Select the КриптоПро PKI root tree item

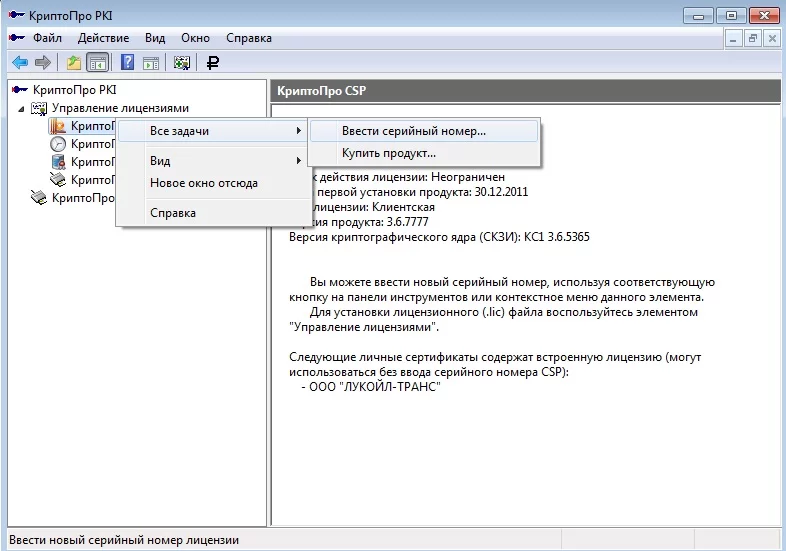pyautogui.click(x=75, y=90)
